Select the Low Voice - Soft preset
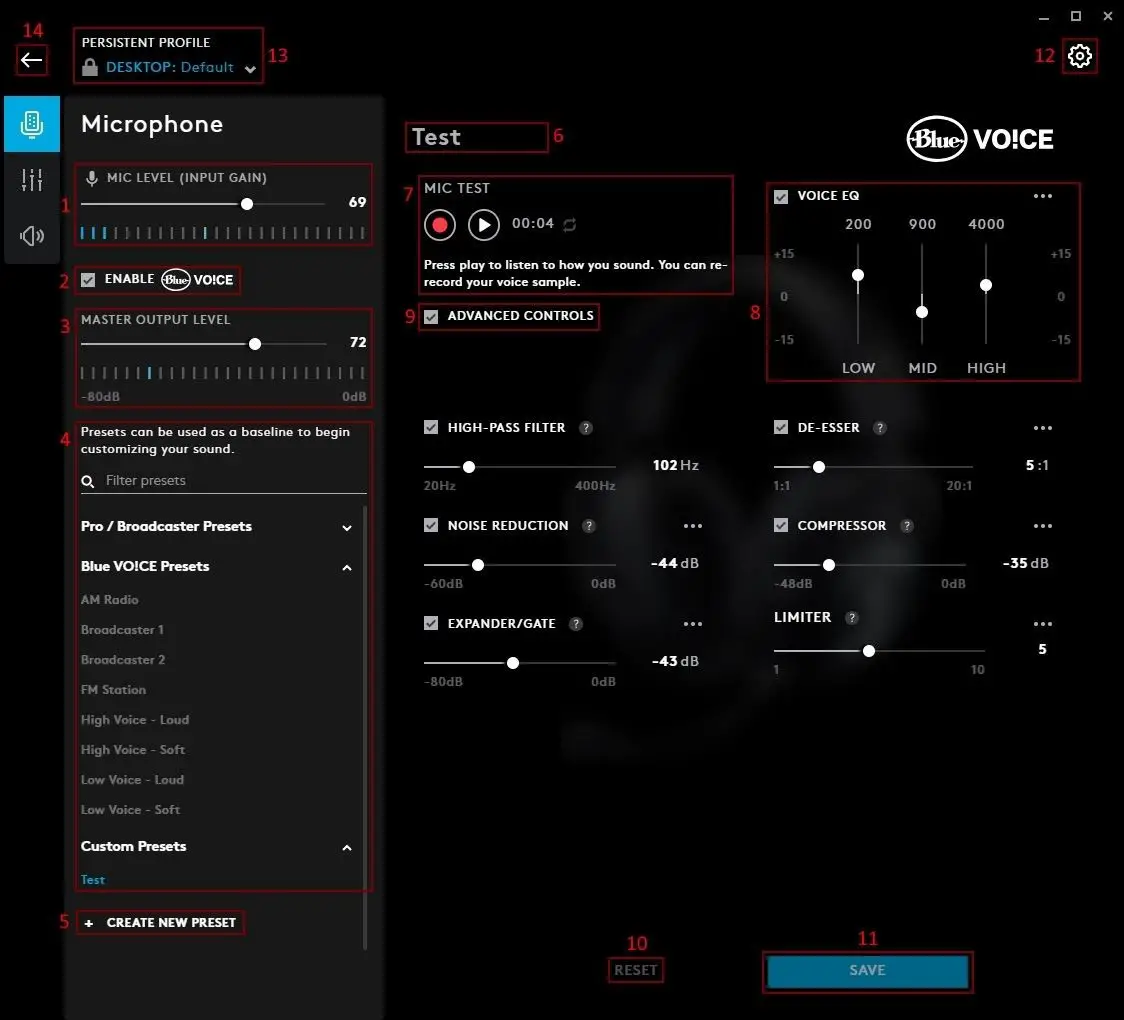Viewport: 1124px width, 1020px height. coord(130,811)
